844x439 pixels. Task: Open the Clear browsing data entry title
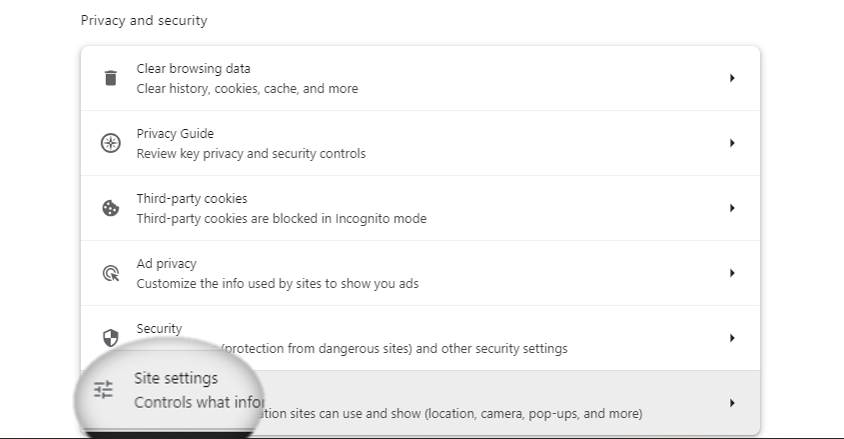click(x=193, y=69)
